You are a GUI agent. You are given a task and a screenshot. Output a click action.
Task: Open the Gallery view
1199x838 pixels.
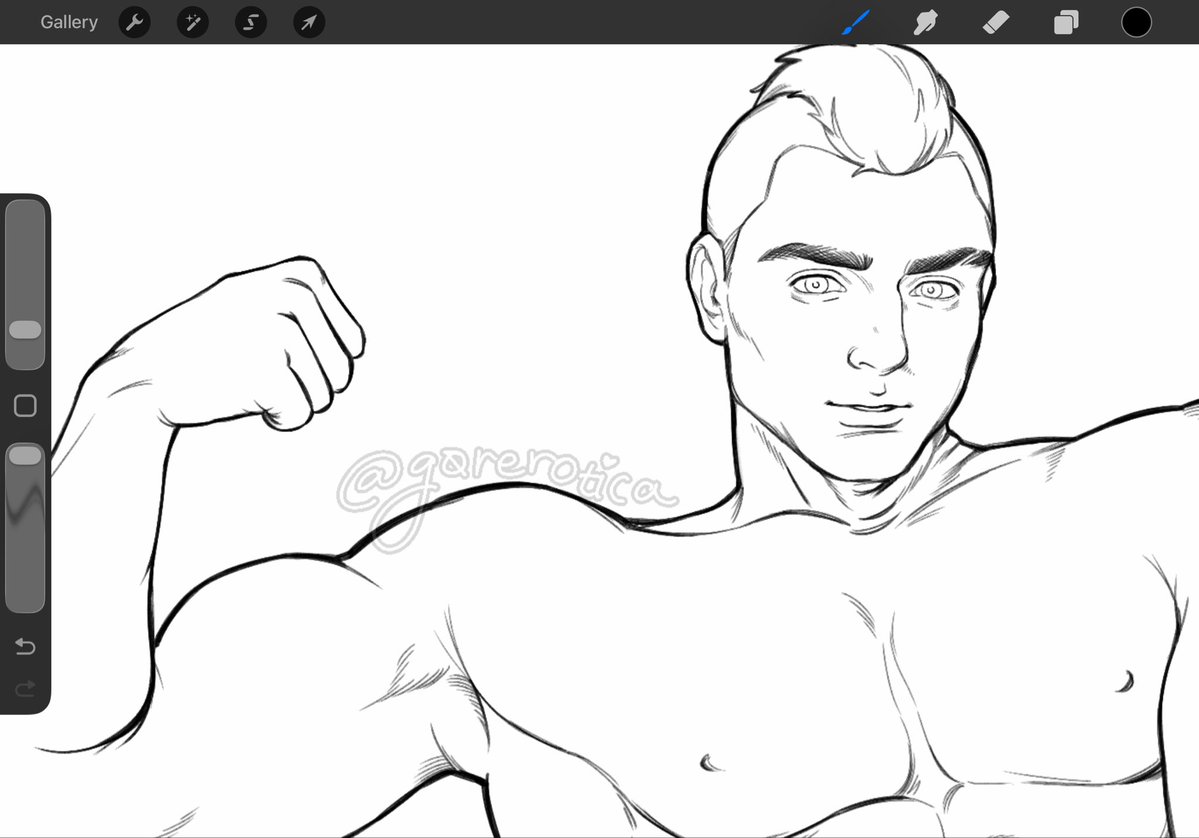[x=69, y=22]
